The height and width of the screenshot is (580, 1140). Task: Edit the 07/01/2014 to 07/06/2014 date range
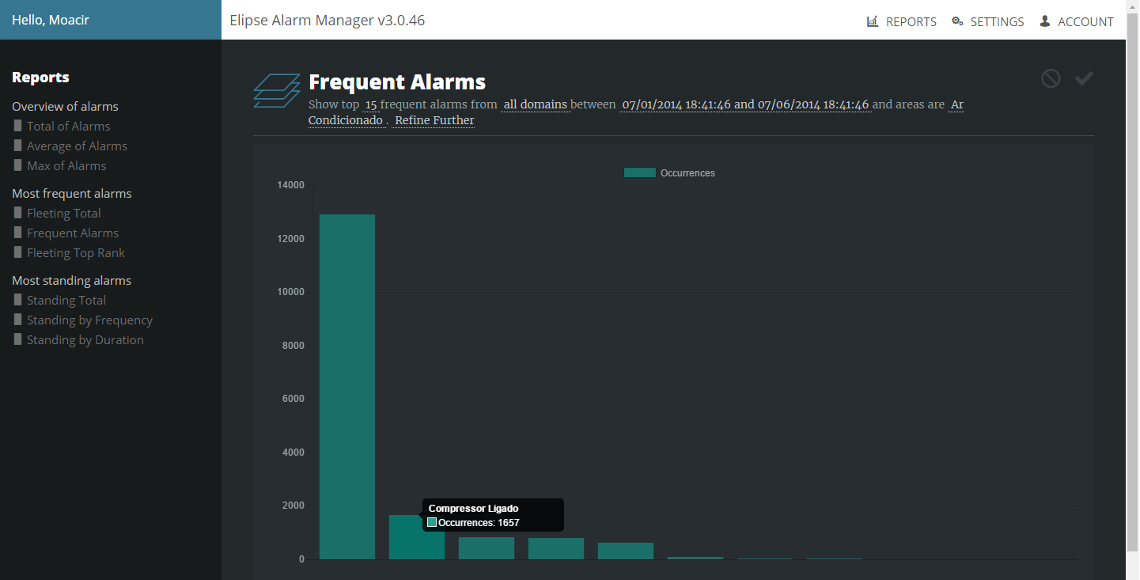[745, 105]
